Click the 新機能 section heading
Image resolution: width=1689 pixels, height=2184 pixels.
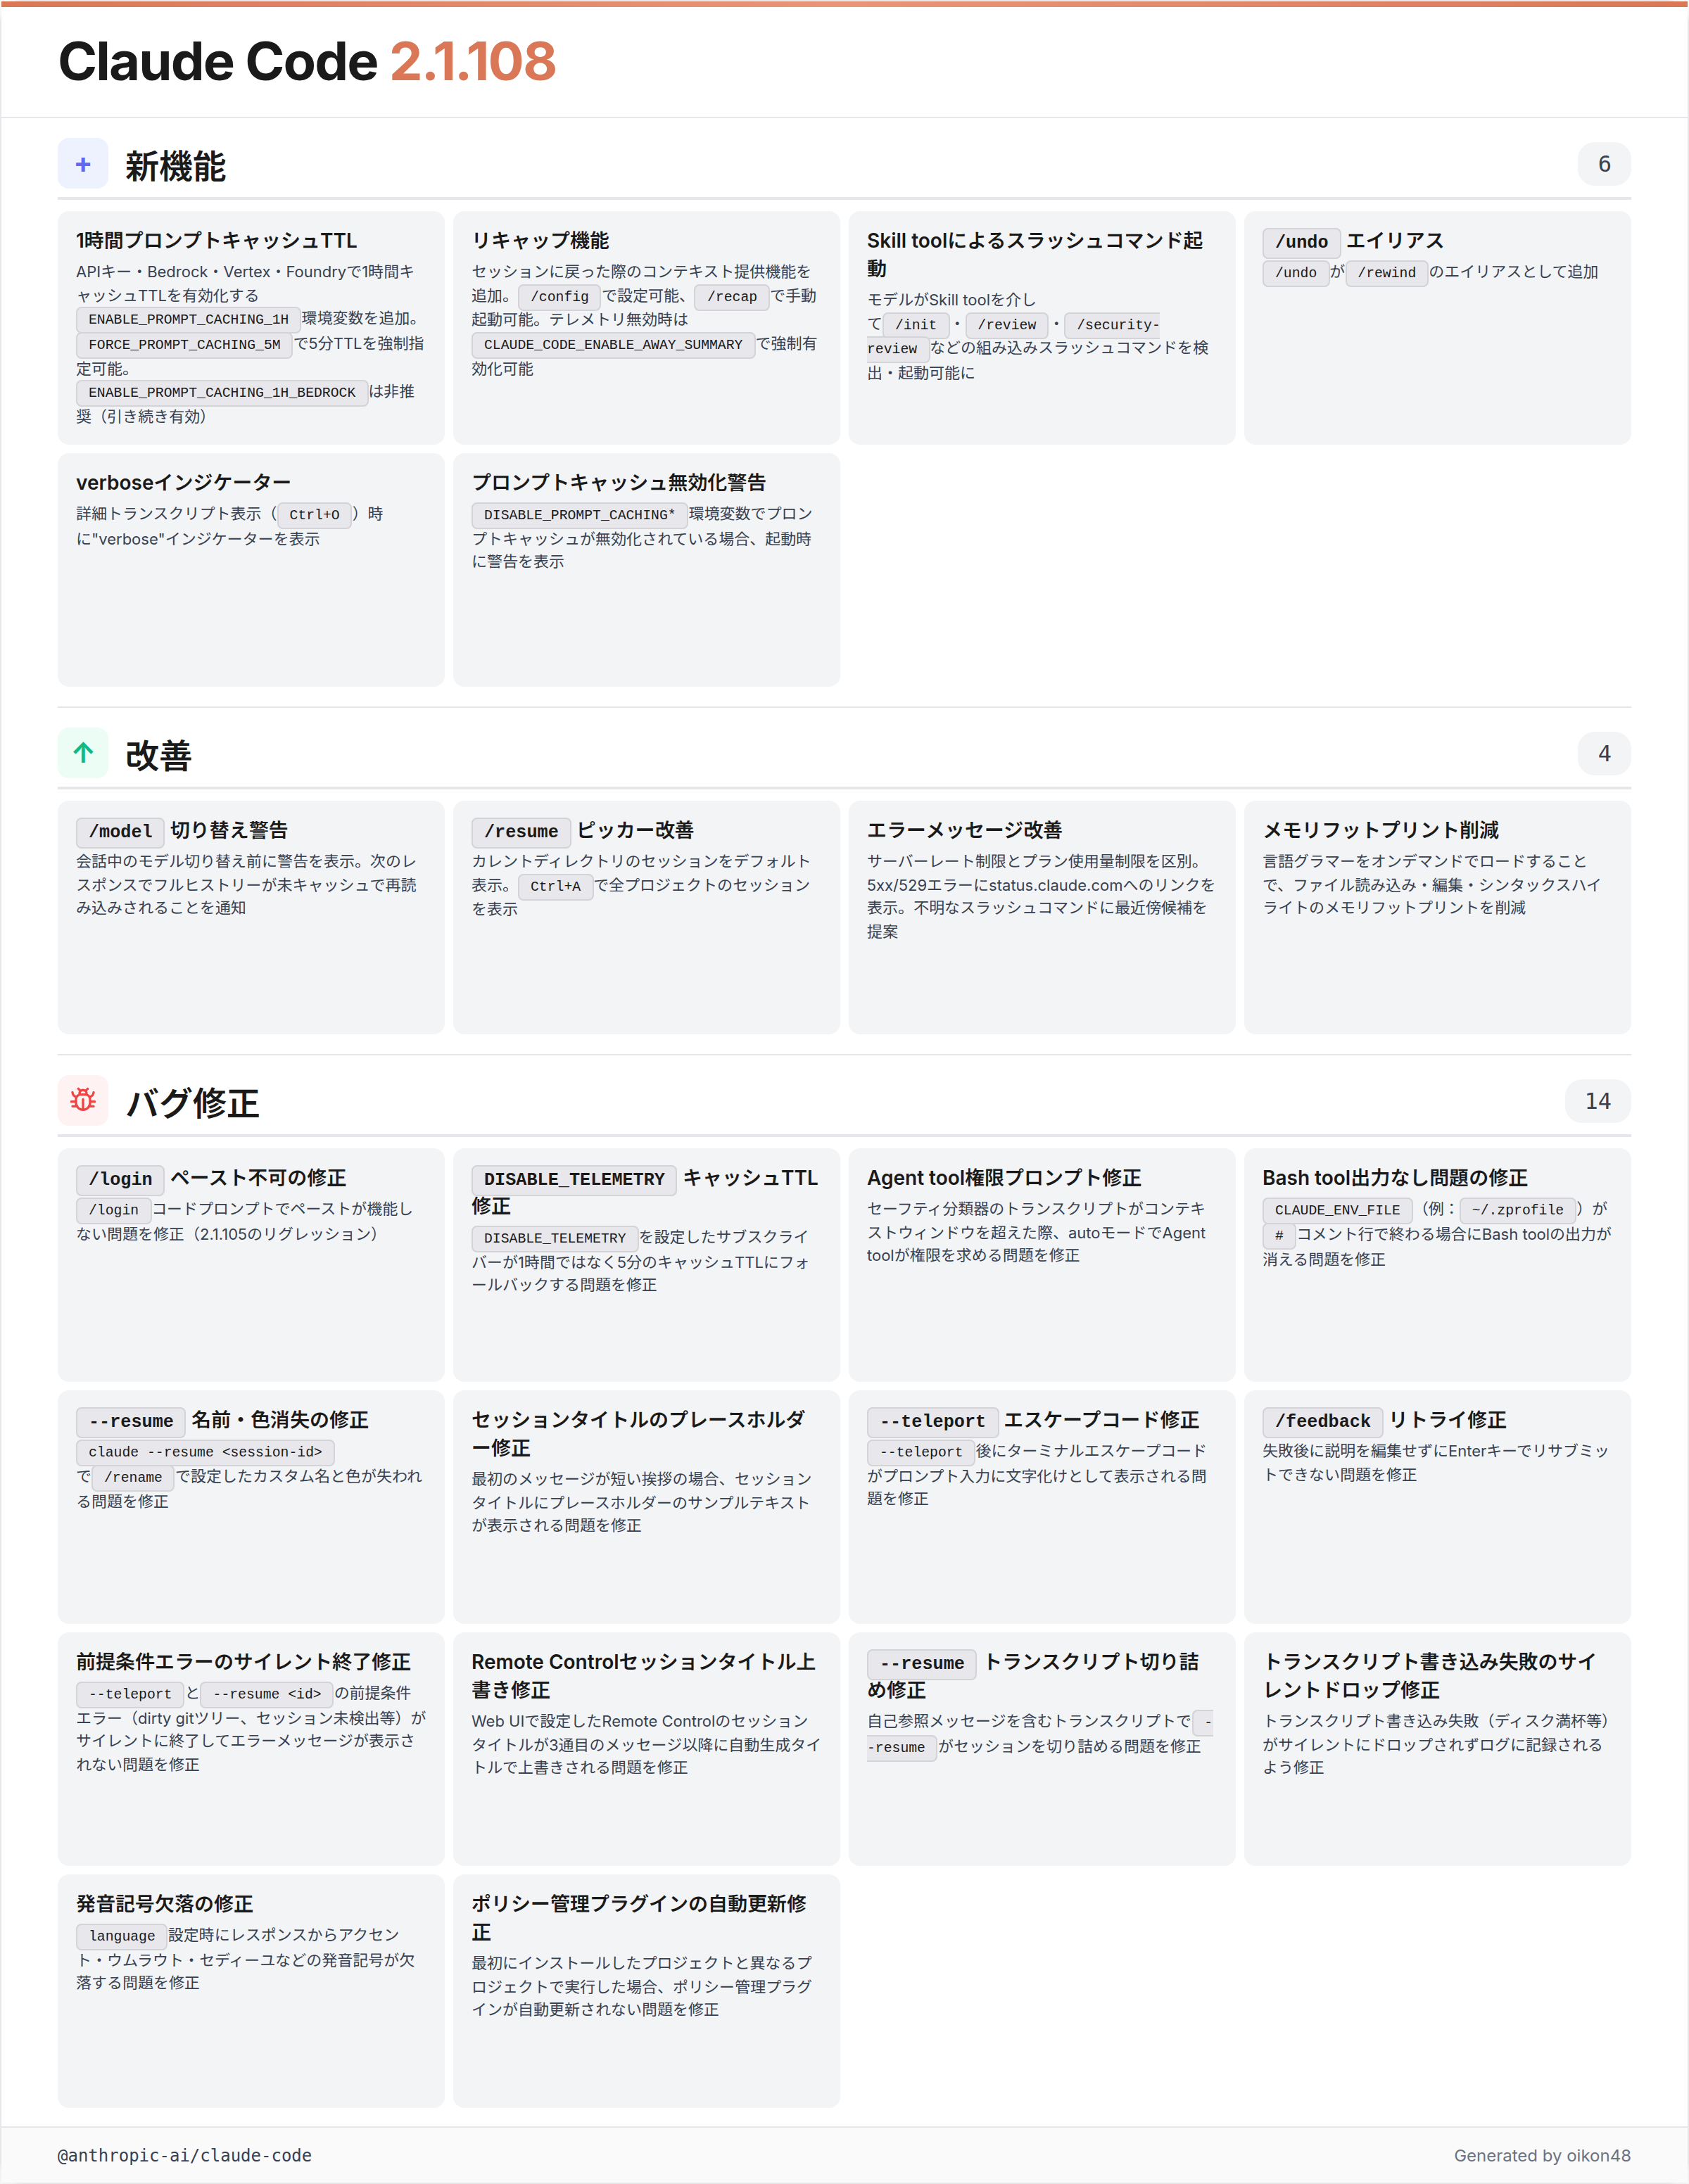tap(176, 166)
